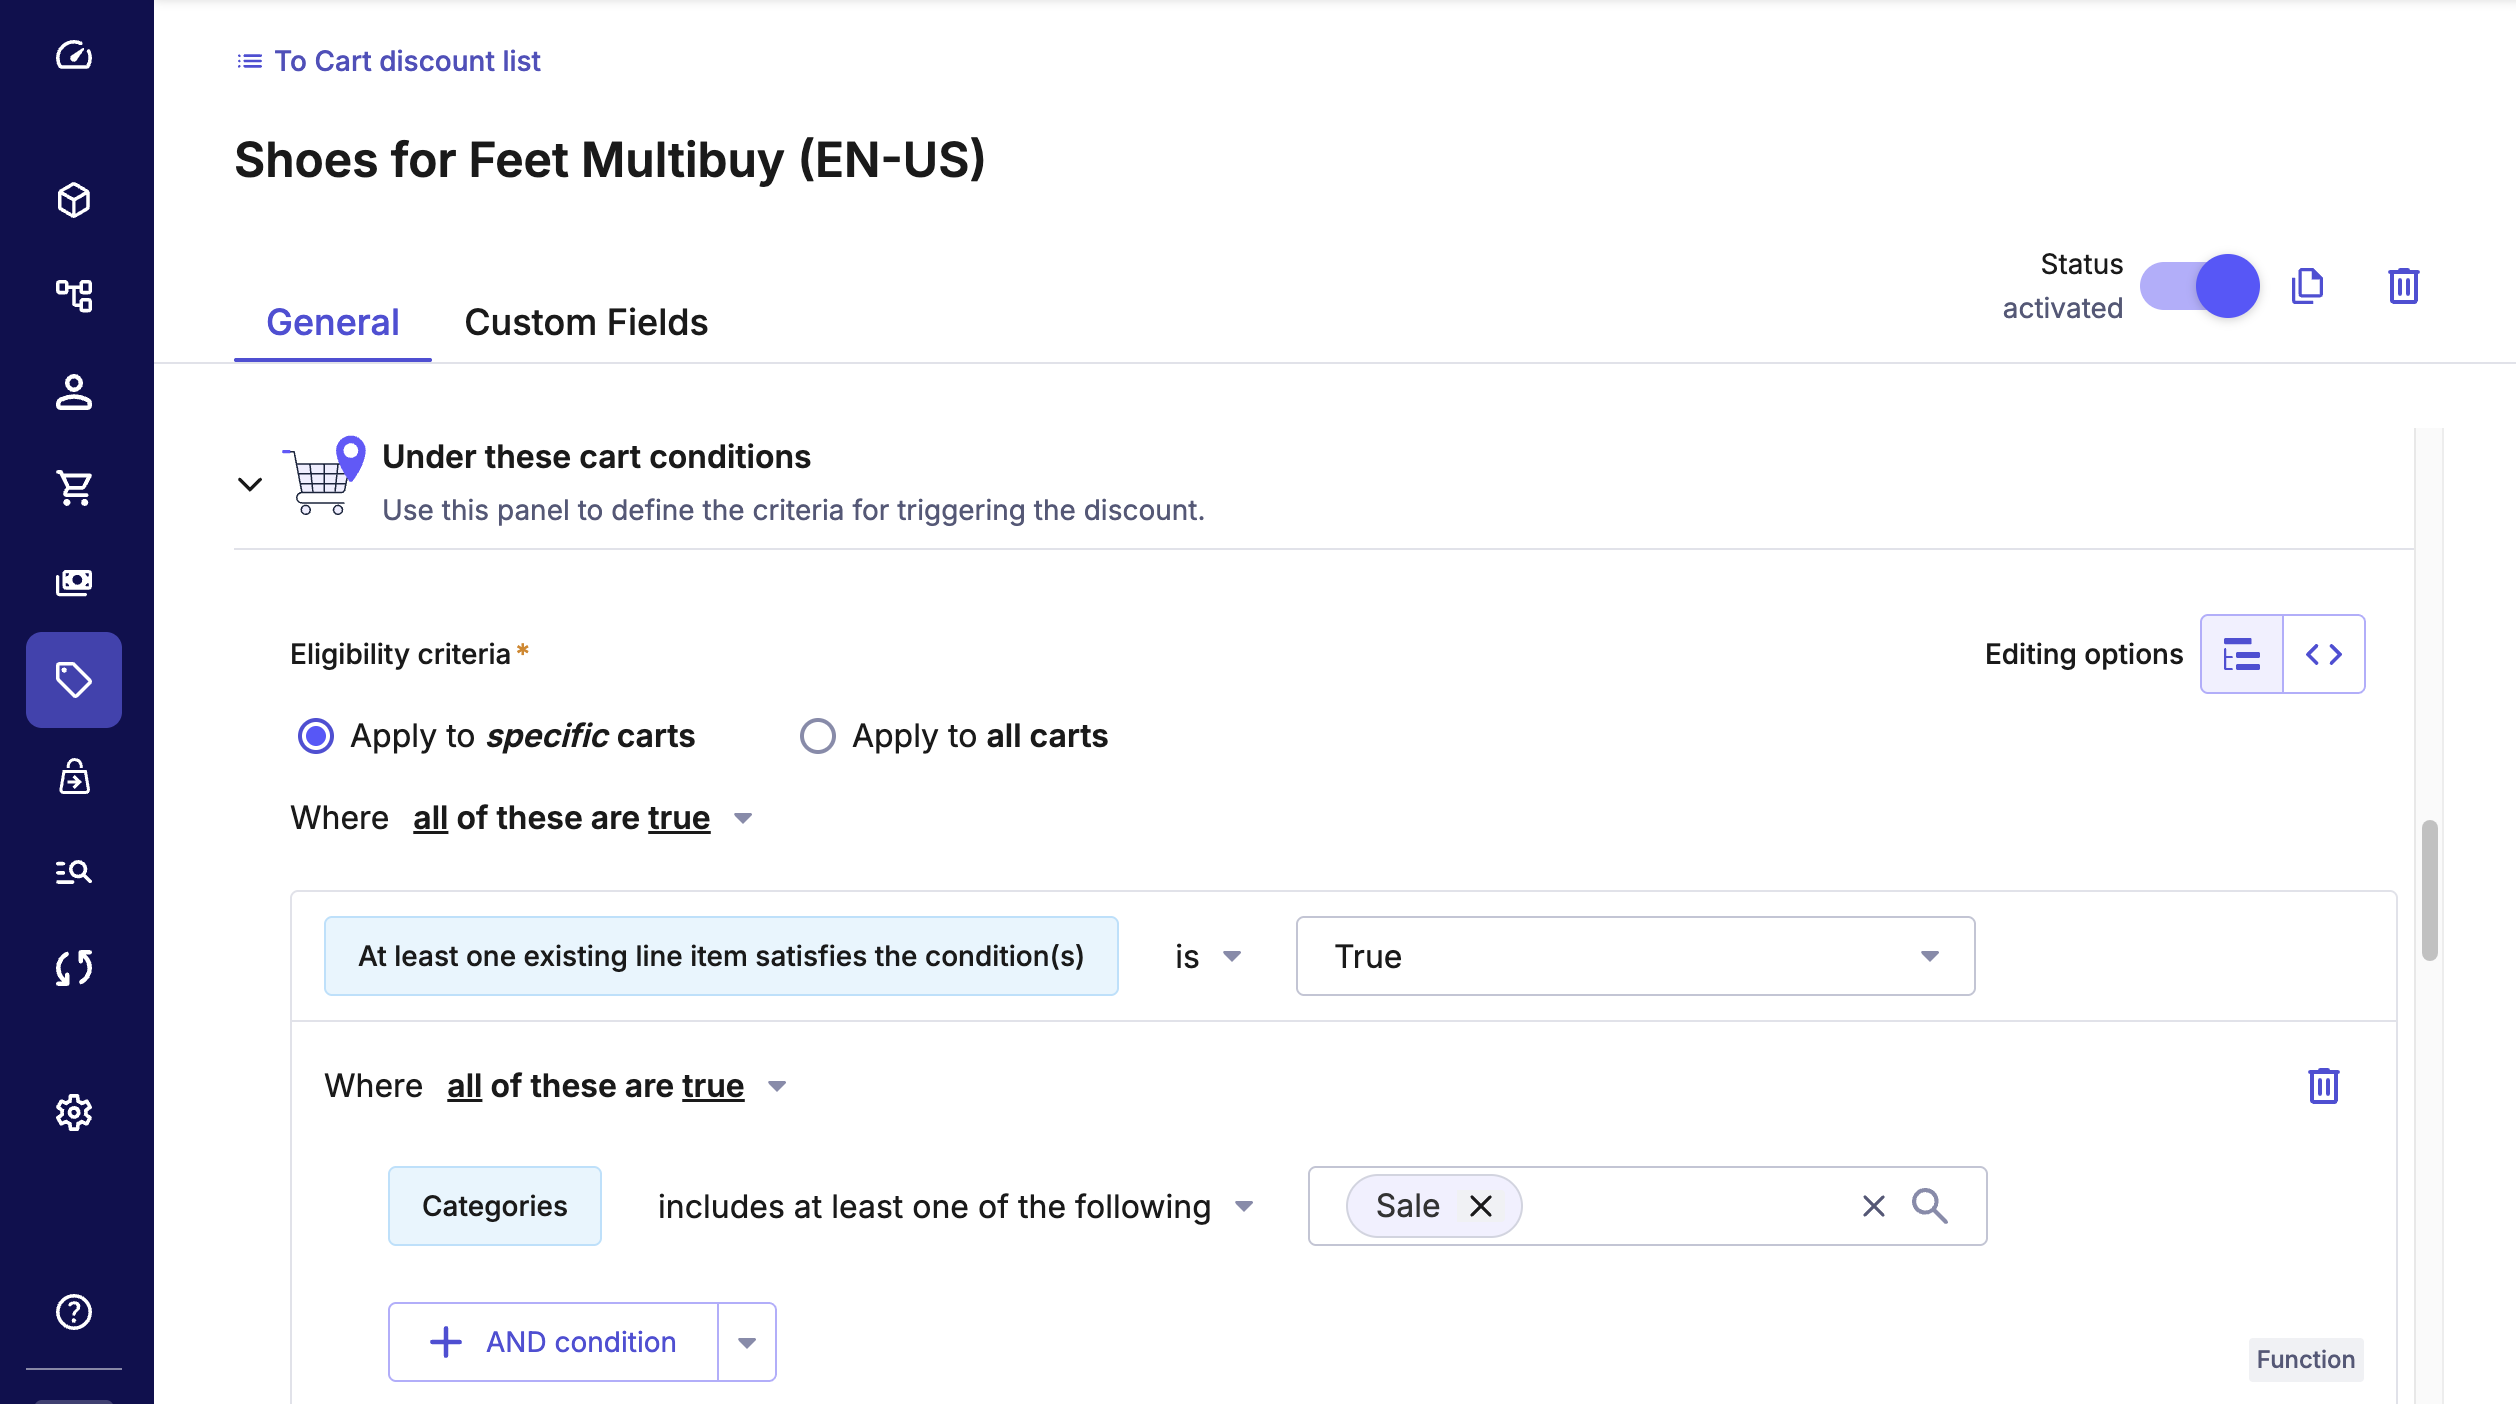Collapse the cart conditions panel chevron

pyautogui.click(x=250, y=485)
